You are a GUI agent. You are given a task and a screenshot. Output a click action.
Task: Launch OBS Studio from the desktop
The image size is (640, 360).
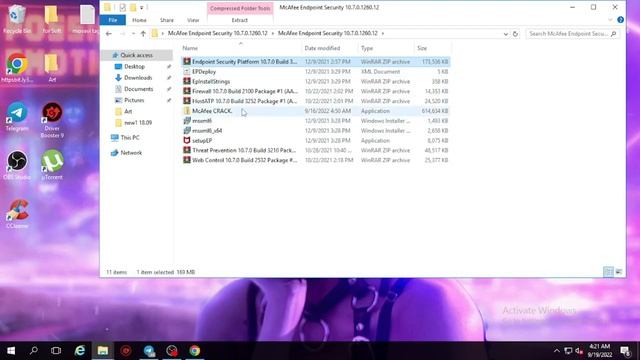click(x=17, y=165)
